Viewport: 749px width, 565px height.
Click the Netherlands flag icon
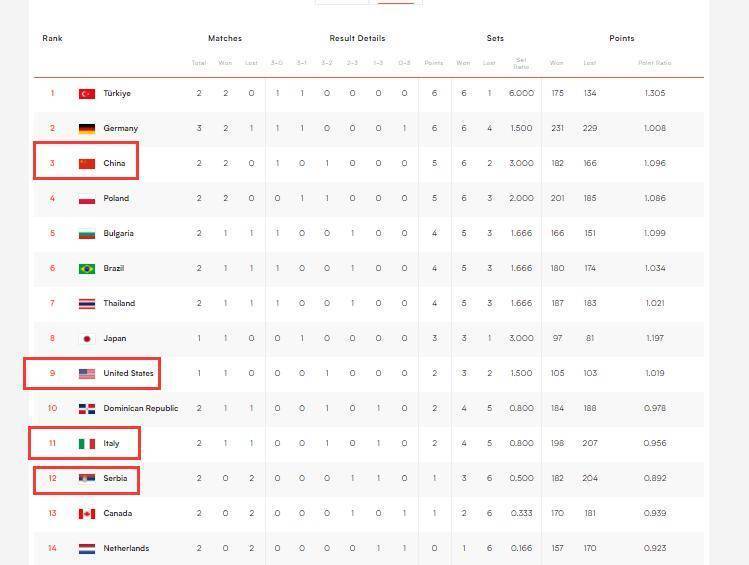tap(87, 548)
